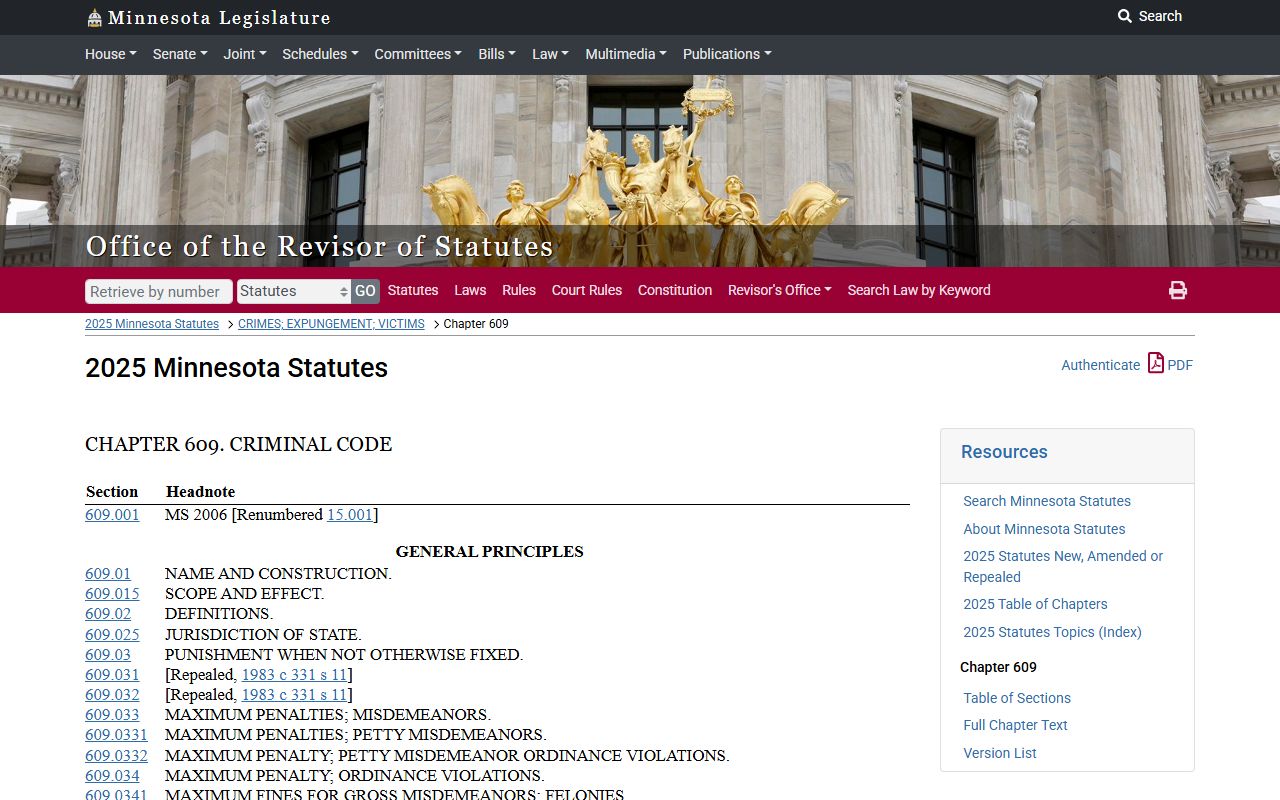The height and width of the screenshot is (800, 1280).
Task: Open Search Minnesota Statutes resource
Action: coord(1047,501)
